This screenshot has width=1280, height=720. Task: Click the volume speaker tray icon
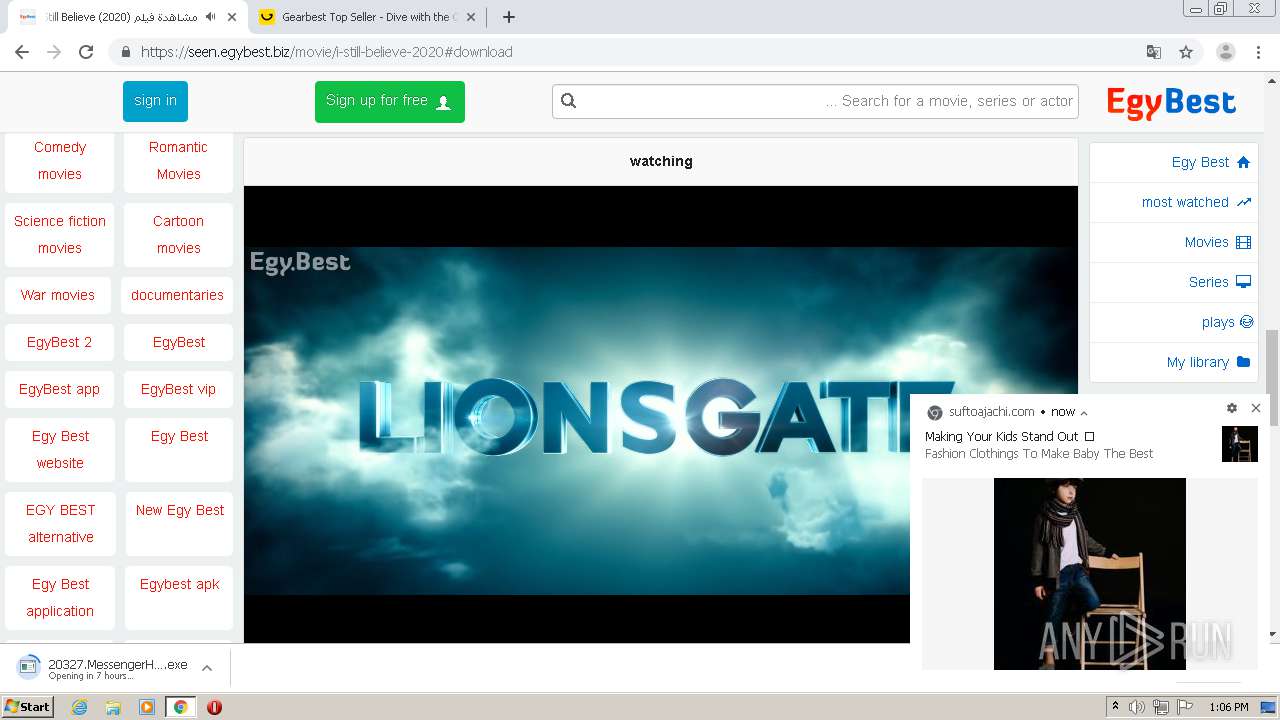coord(1136,707)
